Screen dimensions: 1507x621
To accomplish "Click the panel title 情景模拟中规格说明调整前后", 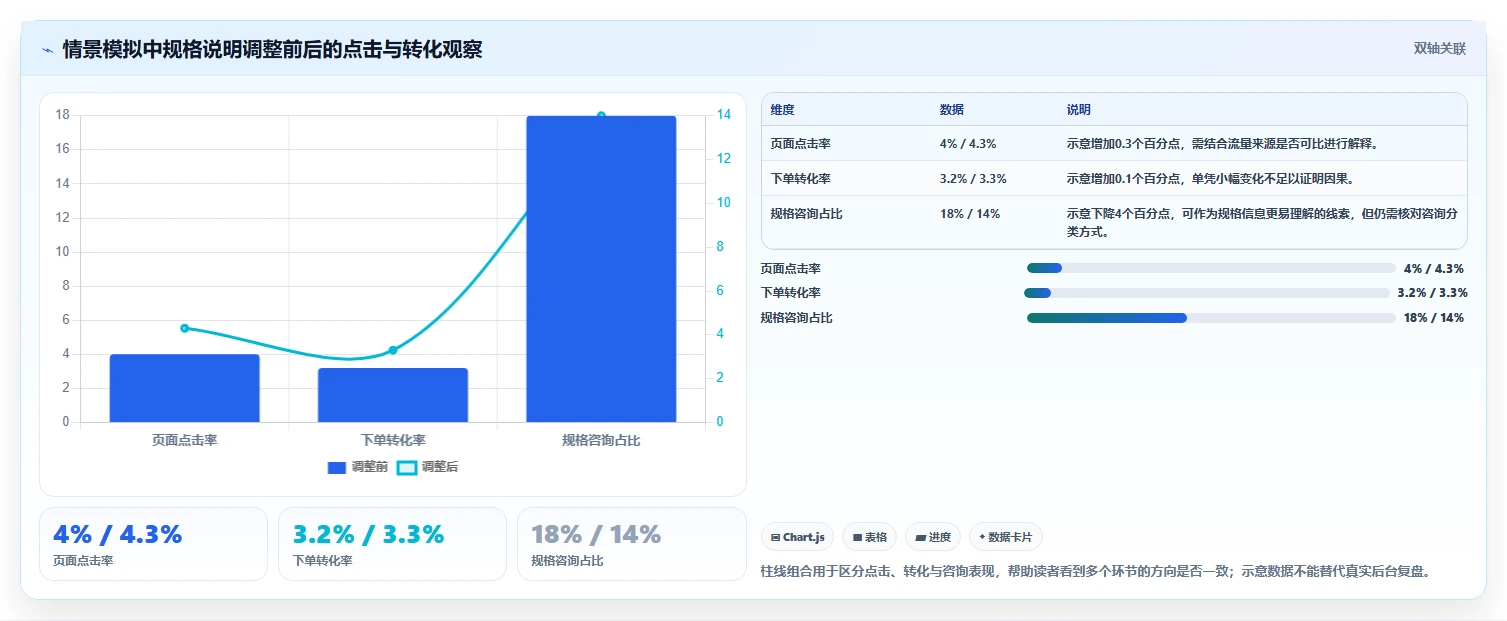I will (x=272, y=50).
